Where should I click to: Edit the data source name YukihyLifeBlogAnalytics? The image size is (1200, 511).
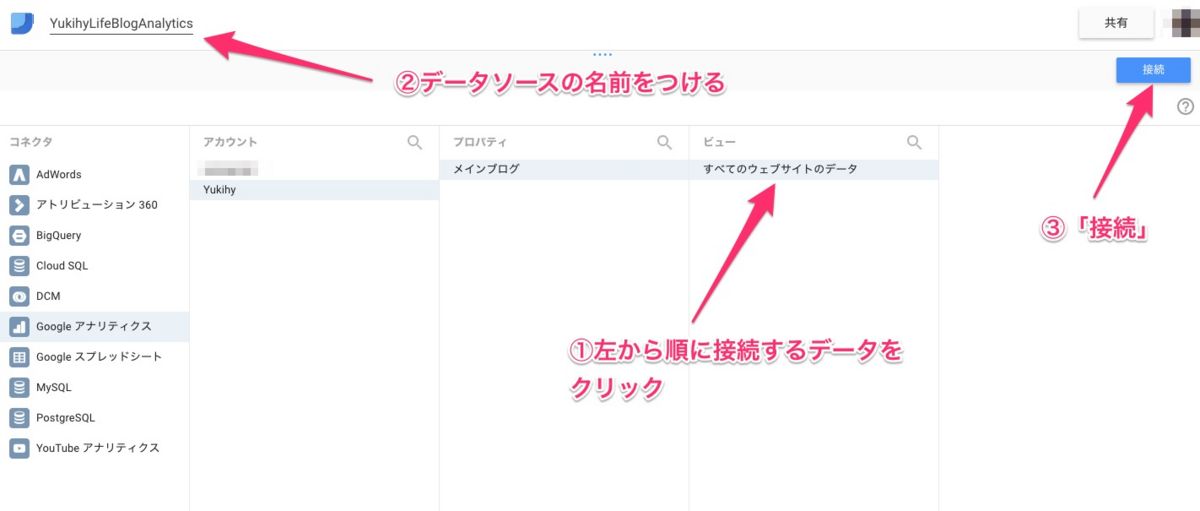[x=121, y=23]
